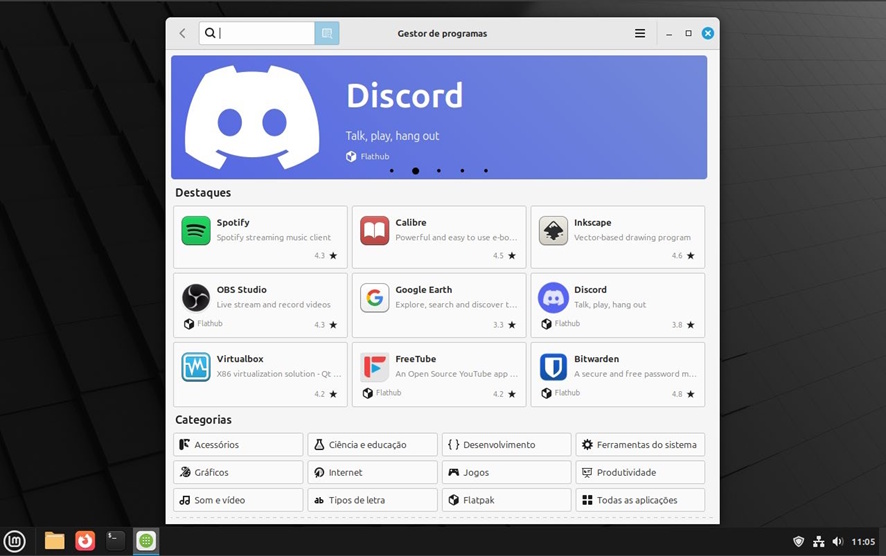Select the first banner carousel dot
The height and width of the screenshot is (556, 886).
(x=391, y=171)
